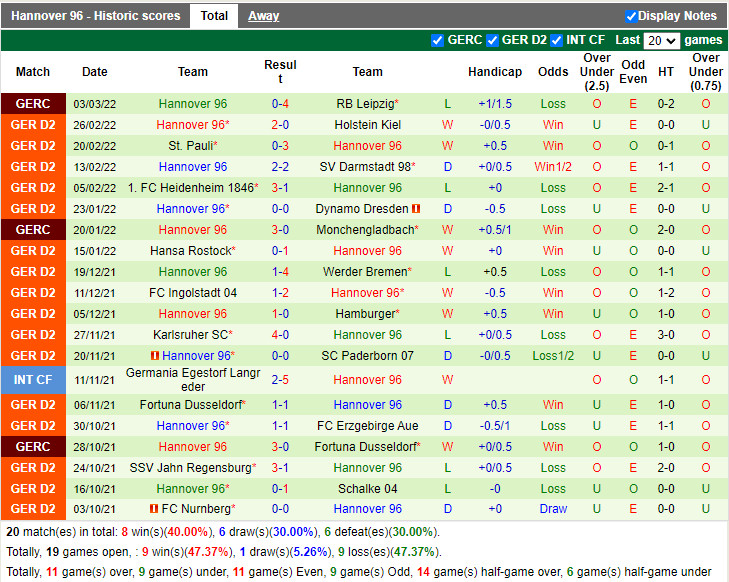Click the red card icon beside Dynamo Dresden
The image size is (729, 582).
(x=416, y=209)
